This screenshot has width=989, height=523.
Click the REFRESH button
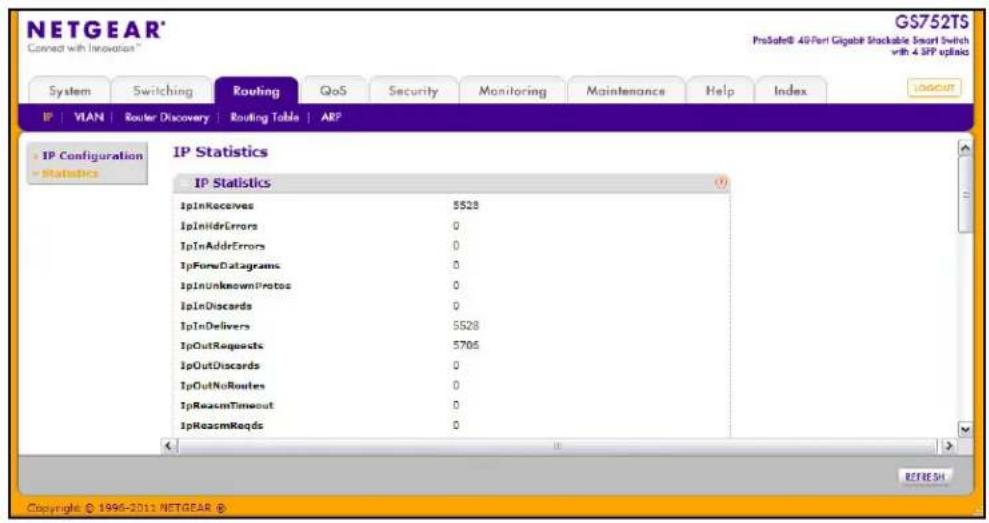point(925,476)
